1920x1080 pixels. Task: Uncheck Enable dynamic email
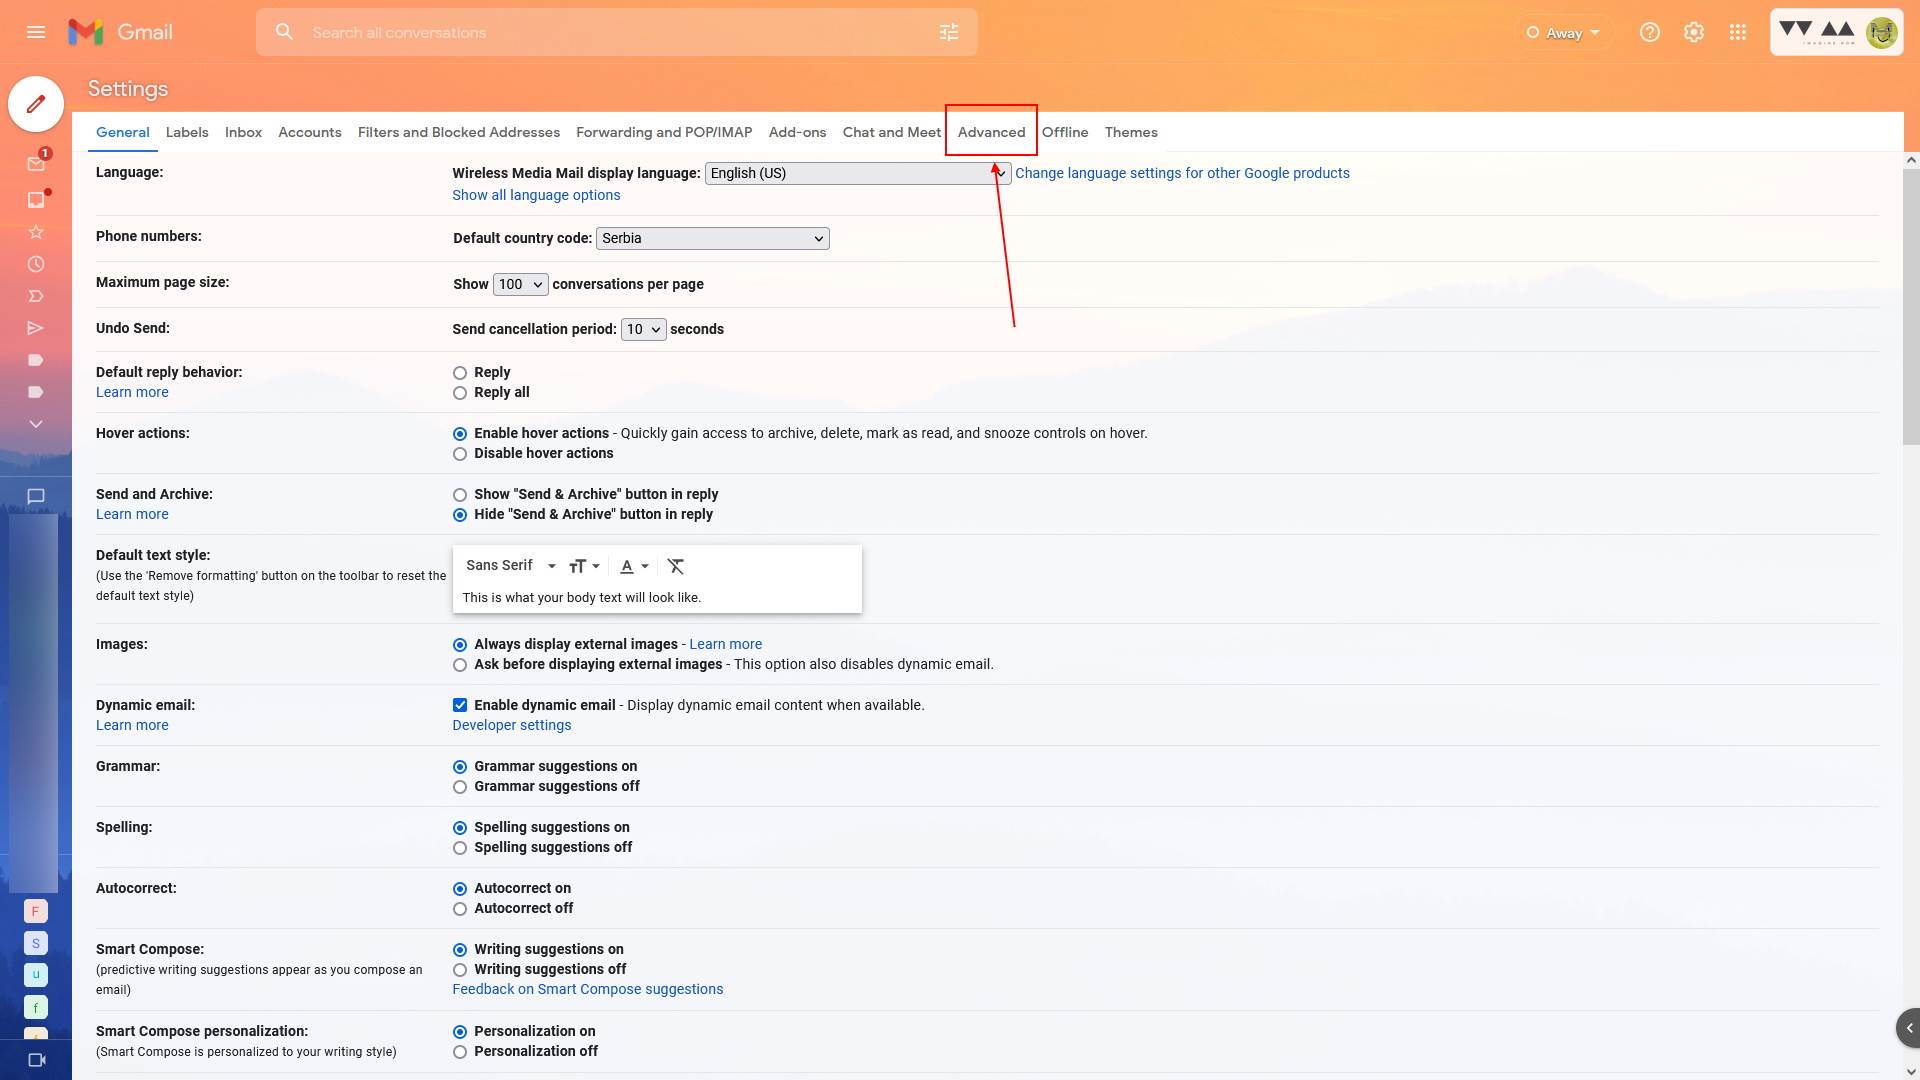[459, 705]
